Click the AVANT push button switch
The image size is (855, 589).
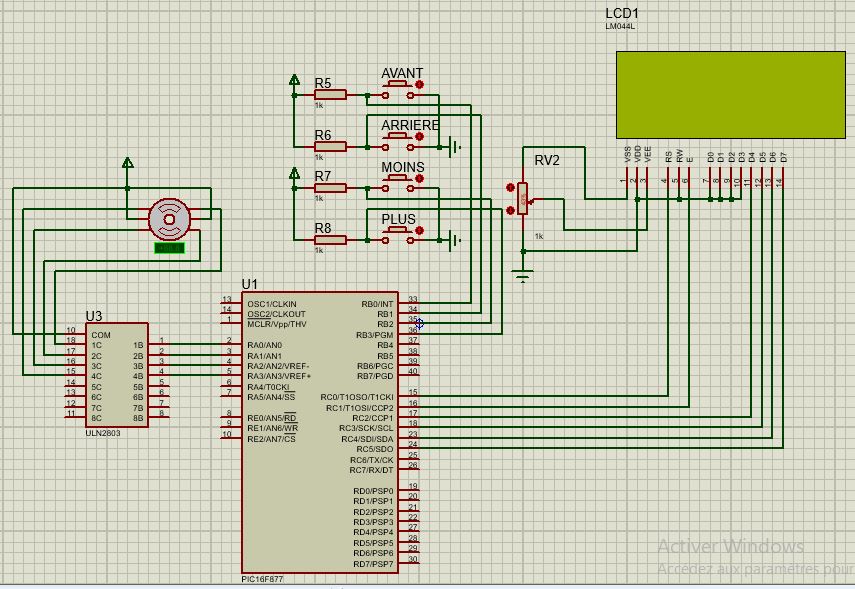point(398,90)
